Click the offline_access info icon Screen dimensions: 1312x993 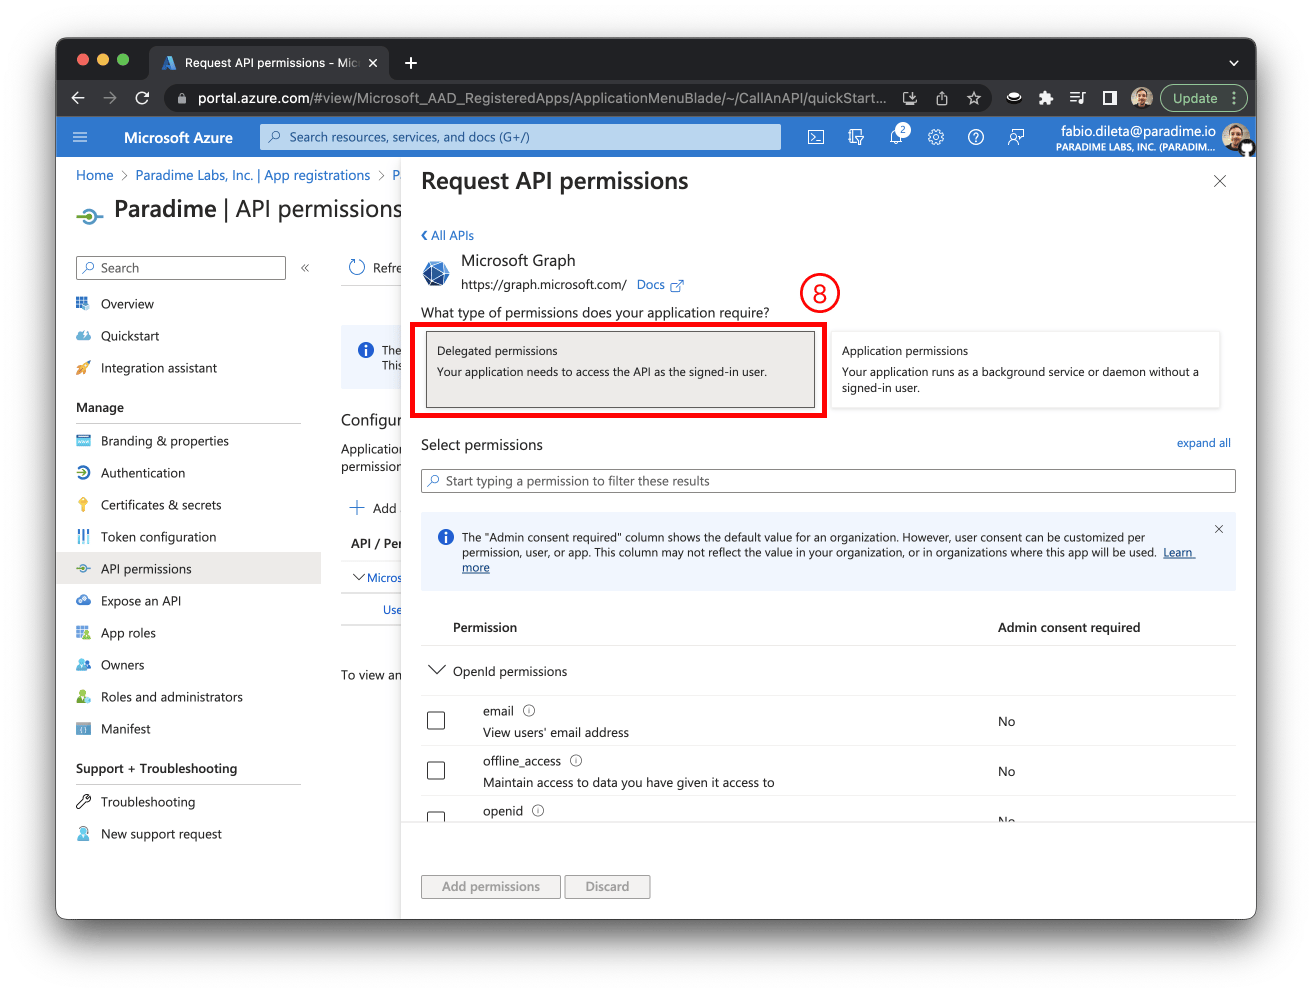coord(576,761)
